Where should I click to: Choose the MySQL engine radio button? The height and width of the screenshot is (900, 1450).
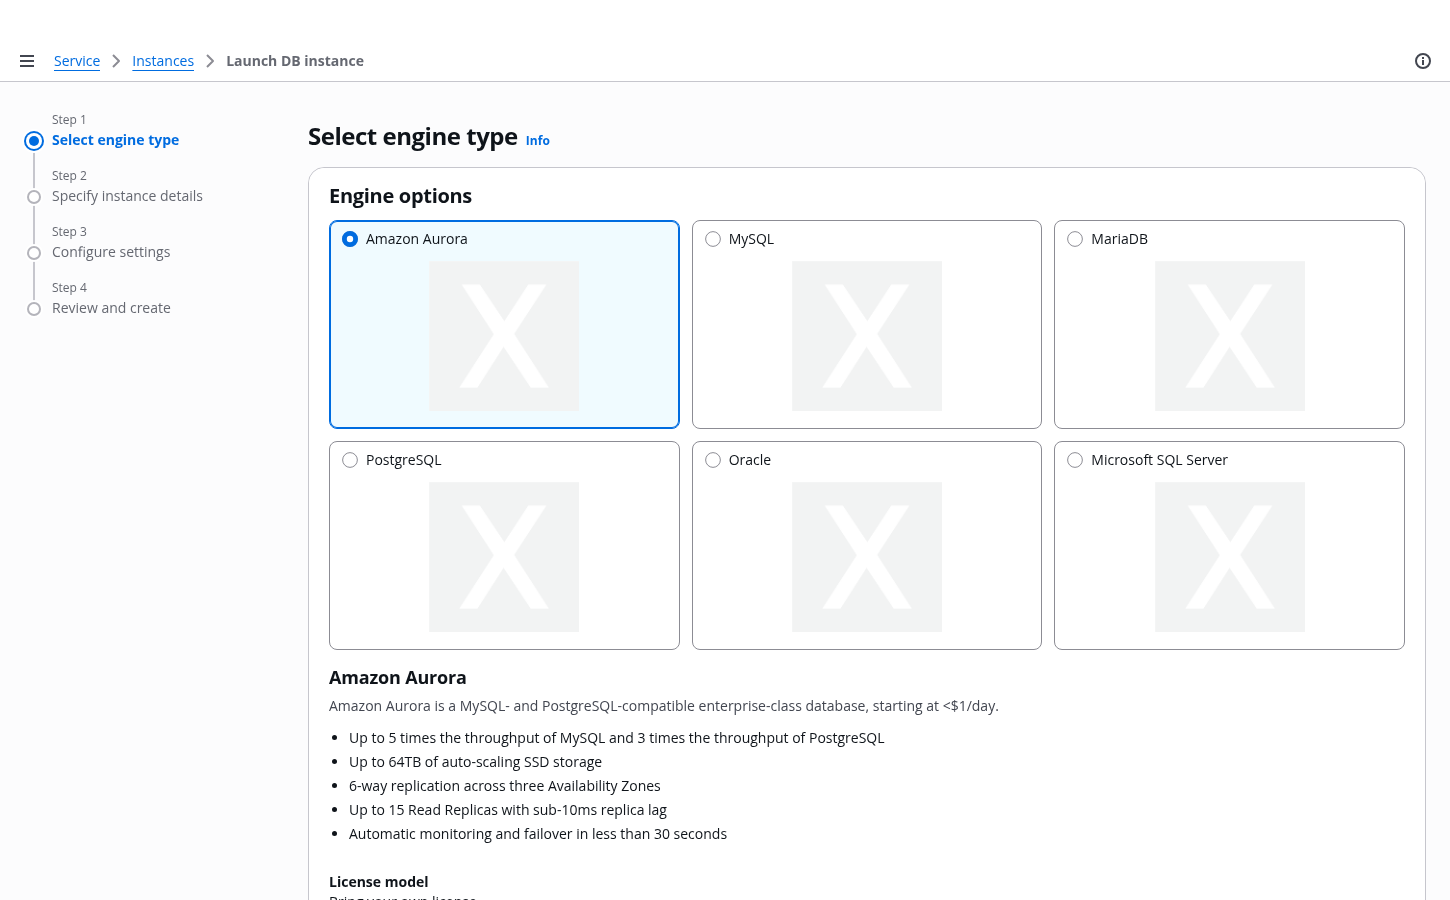click(713, 239)
